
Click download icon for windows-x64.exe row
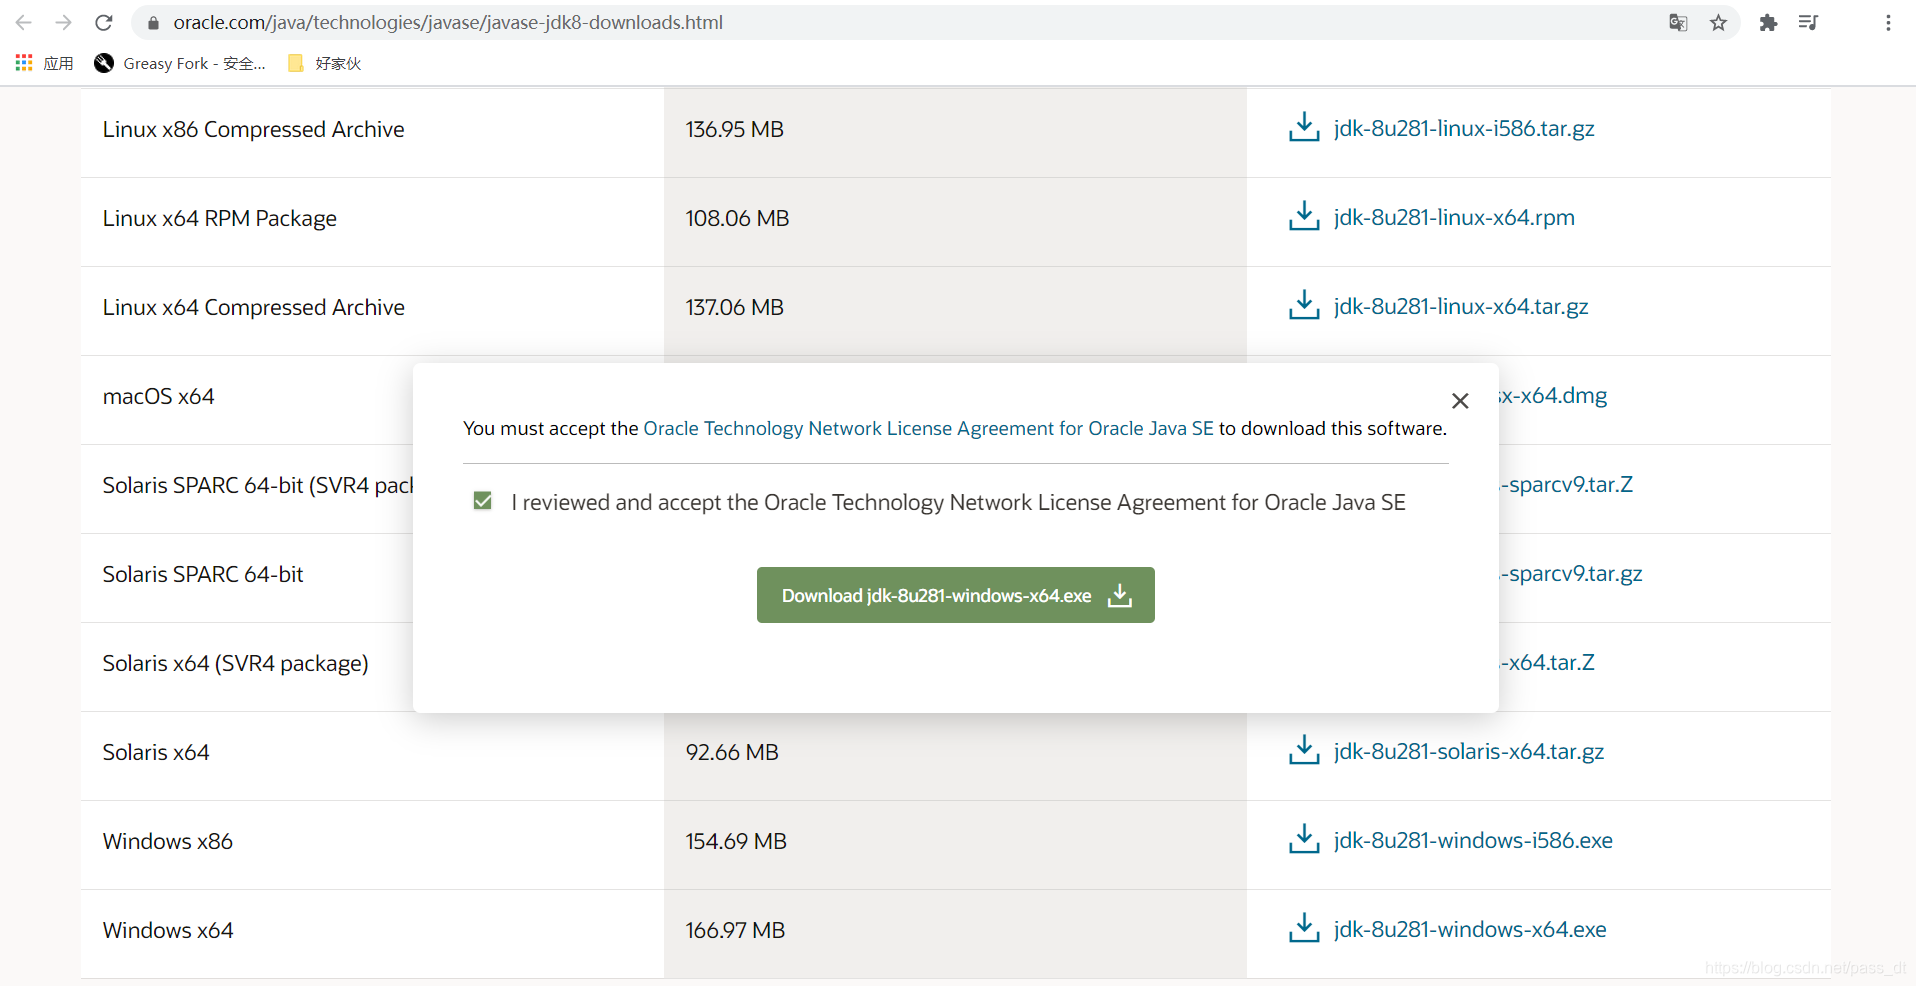[1304, 929]
